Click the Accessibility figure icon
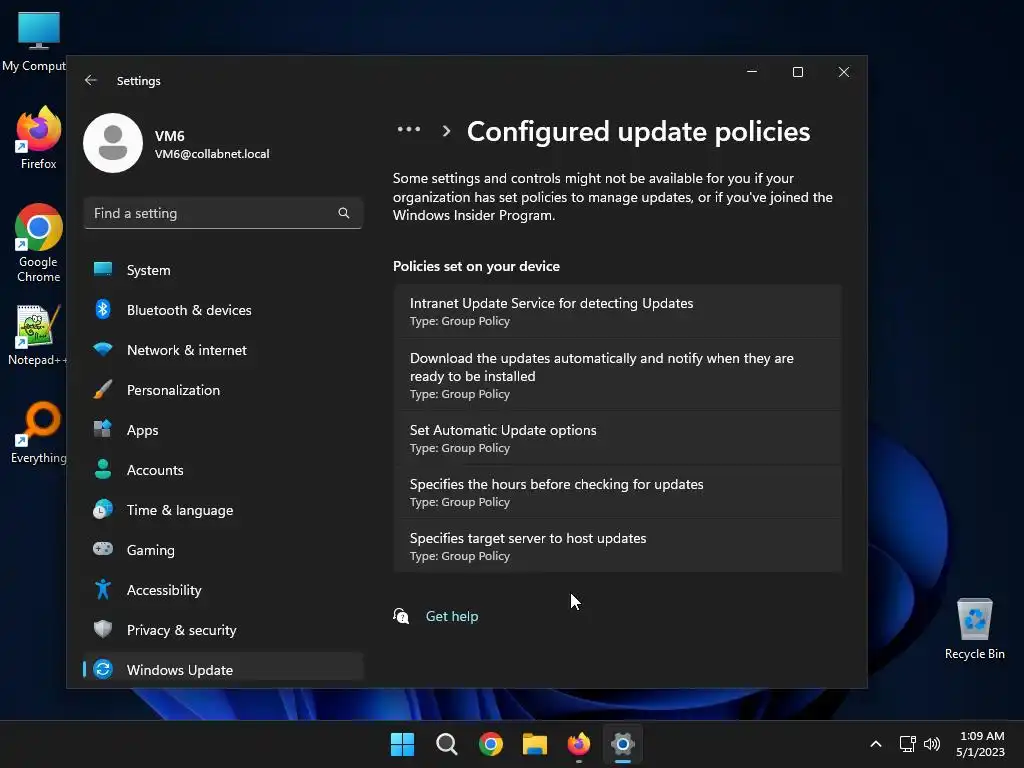 [103, 589]
